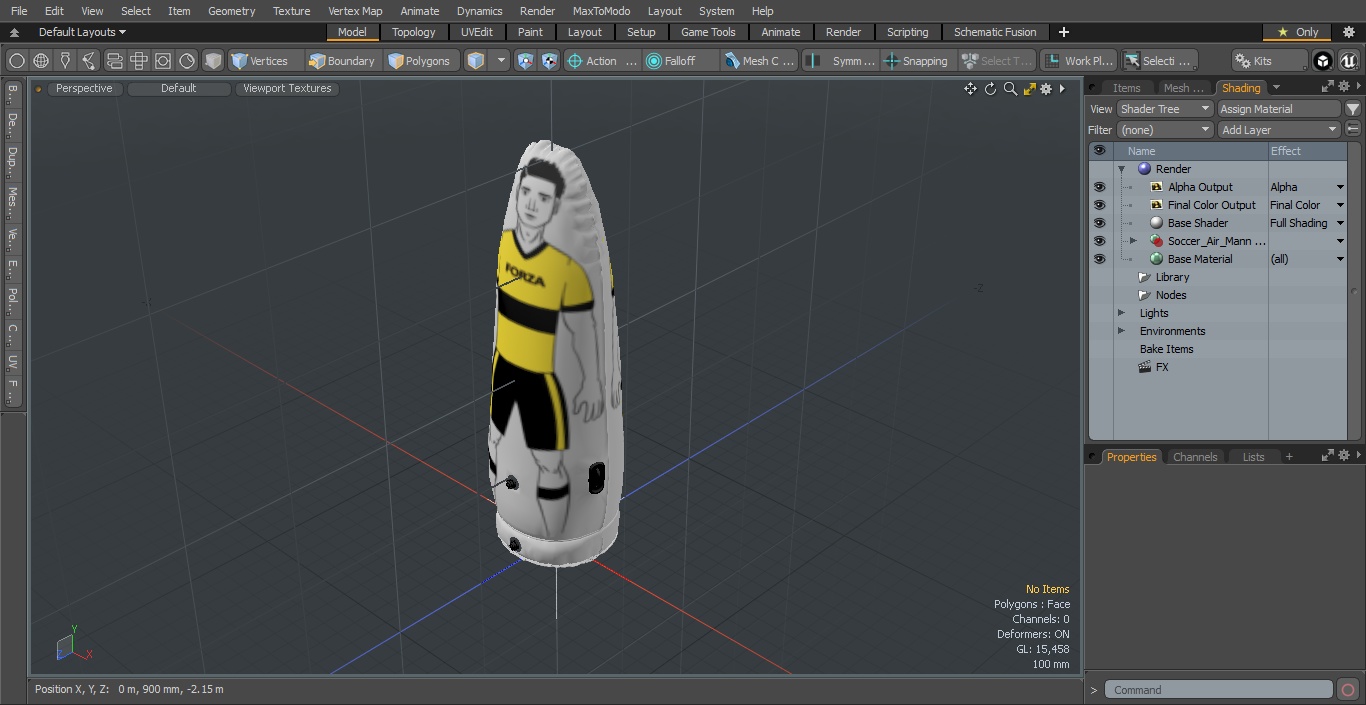Image resolution: width=1366 pixels, height=705 pixels.
Task: Open the MaxToModo menu
Action: (601, 11)
